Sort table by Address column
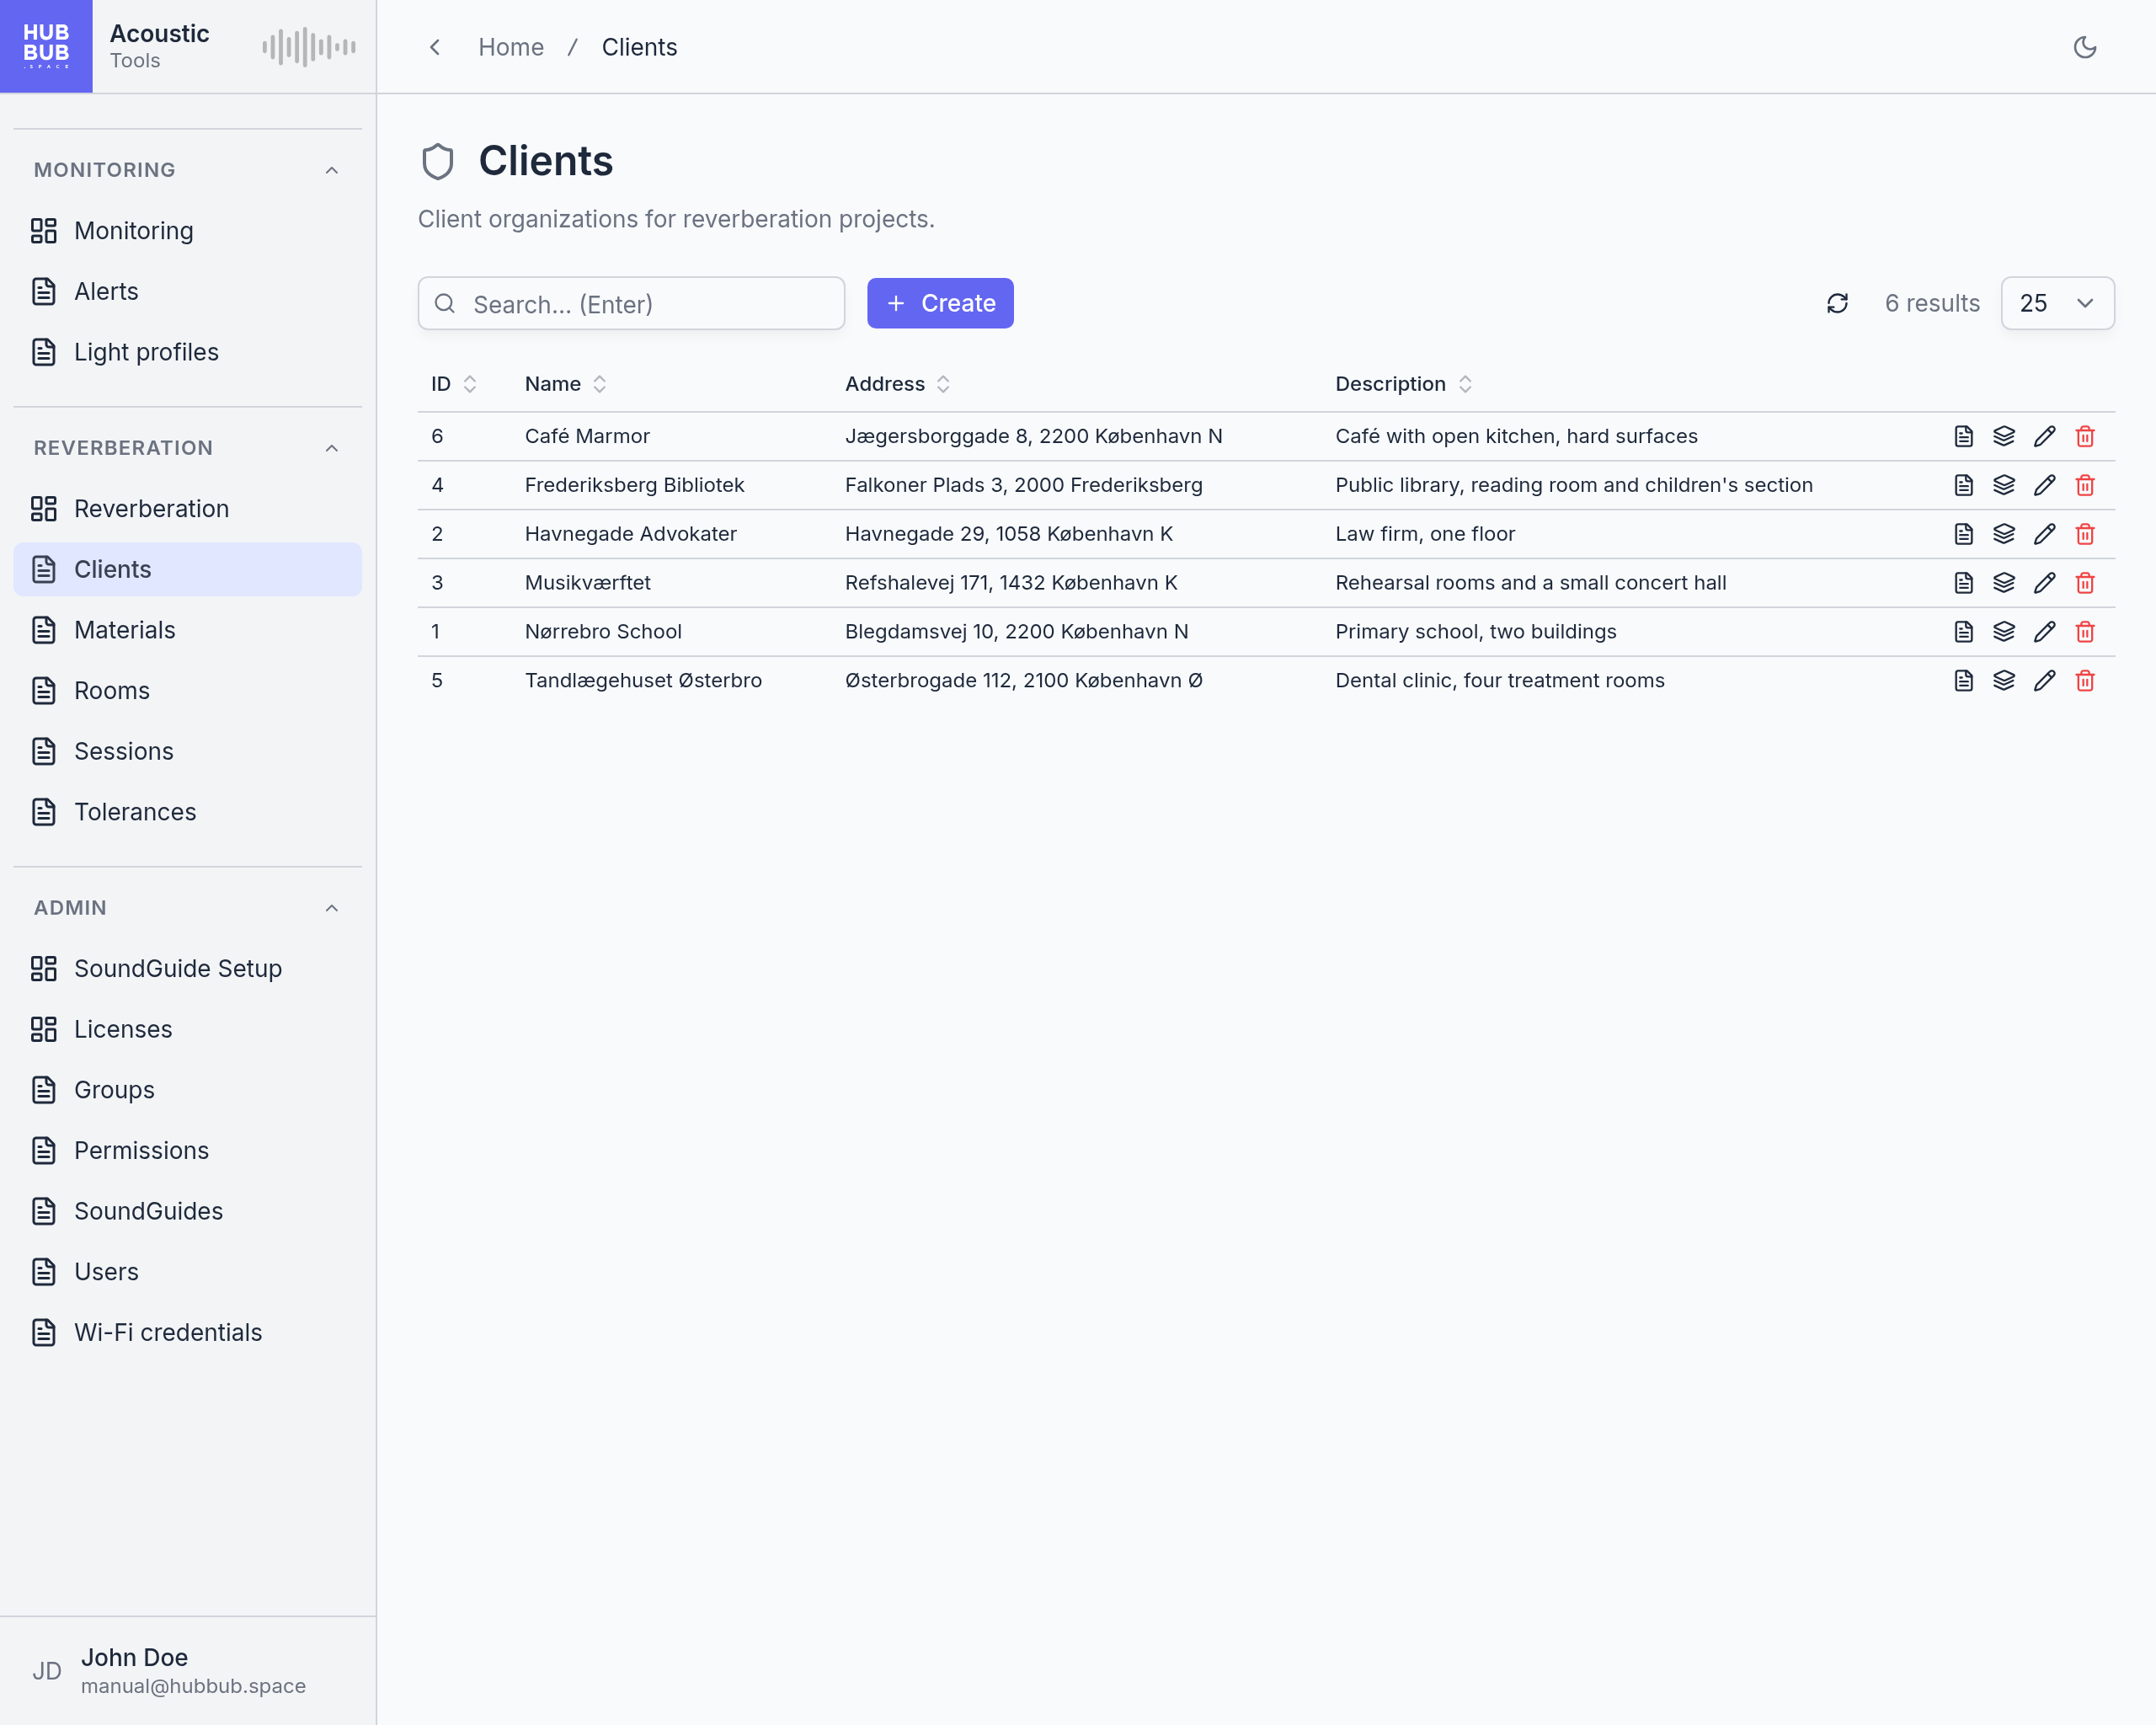The image size is (2156, 1725). click(x=898, y=384)
